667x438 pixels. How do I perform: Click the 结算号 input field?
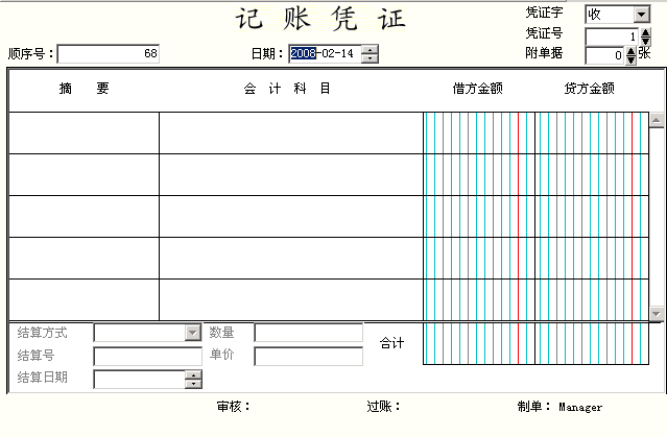(x=148, y=356)
